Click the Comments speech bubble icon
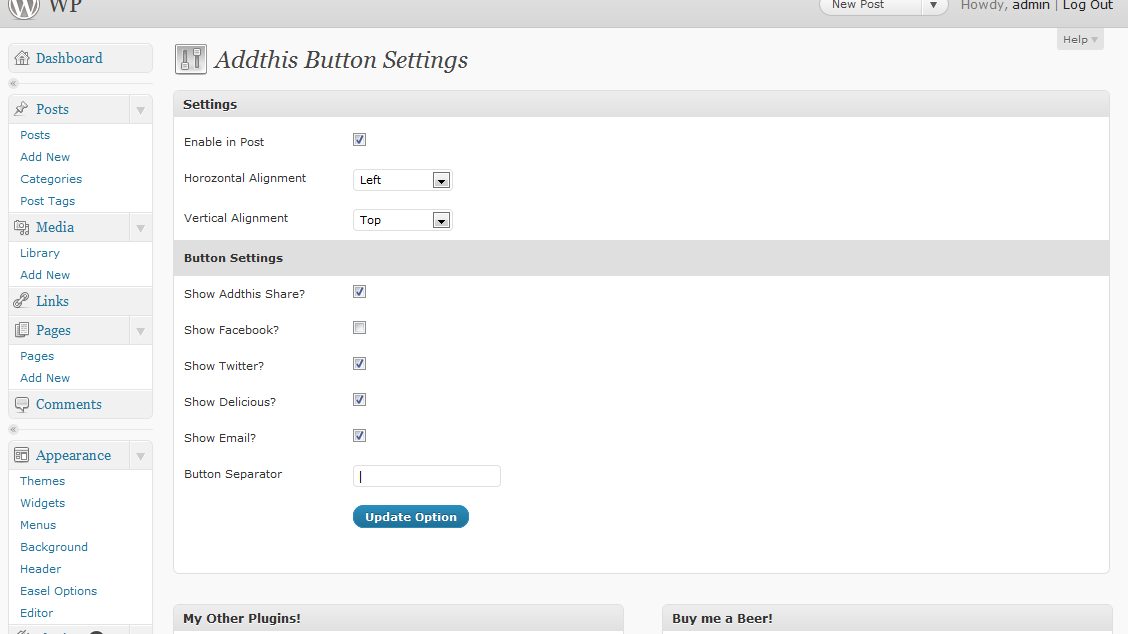The image size is (1128, 634). click(22, 404)
